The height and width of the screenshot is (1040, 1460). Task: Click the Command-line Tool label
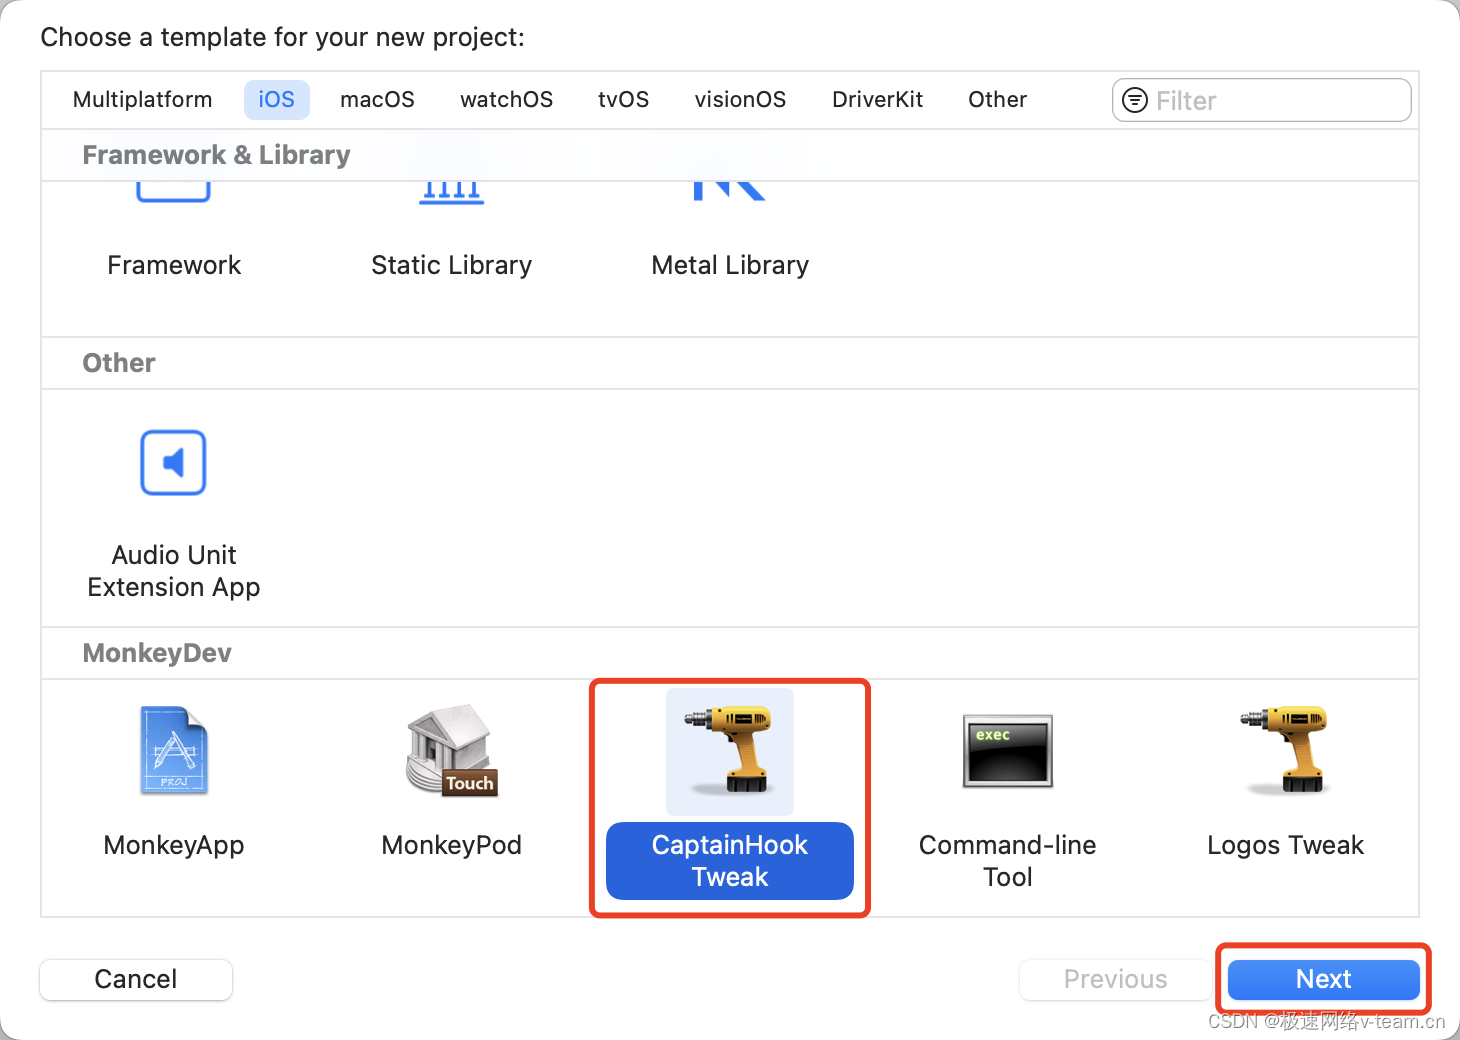click(x=1008, y=861)
